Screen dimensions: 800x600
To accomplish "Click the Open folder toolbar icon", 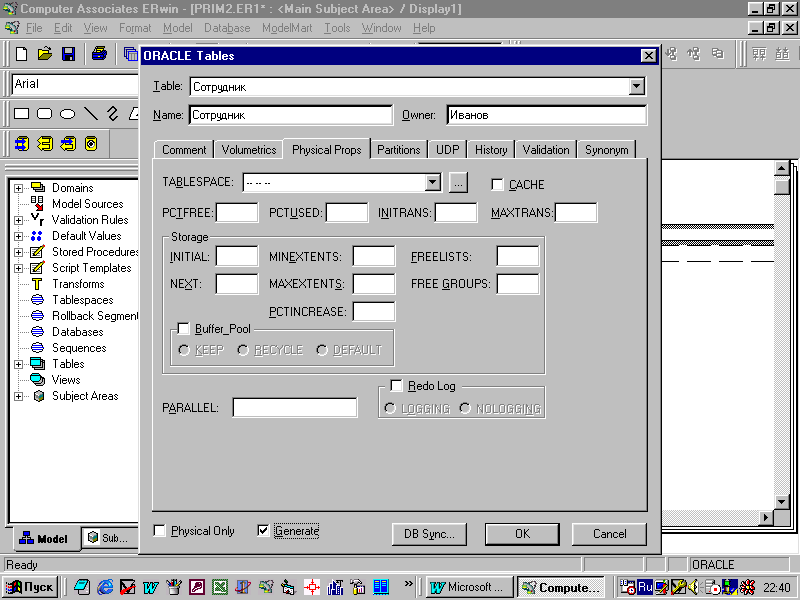I will pyautogui.click(x=45, y=54).
